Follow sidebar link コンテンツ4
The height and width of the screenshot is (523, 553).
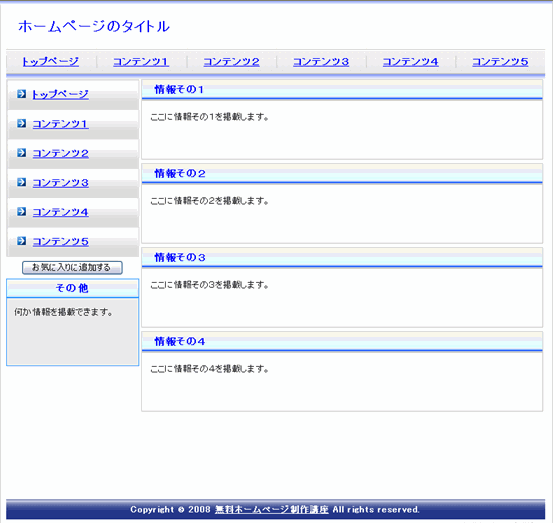click(x=60, y=212)
